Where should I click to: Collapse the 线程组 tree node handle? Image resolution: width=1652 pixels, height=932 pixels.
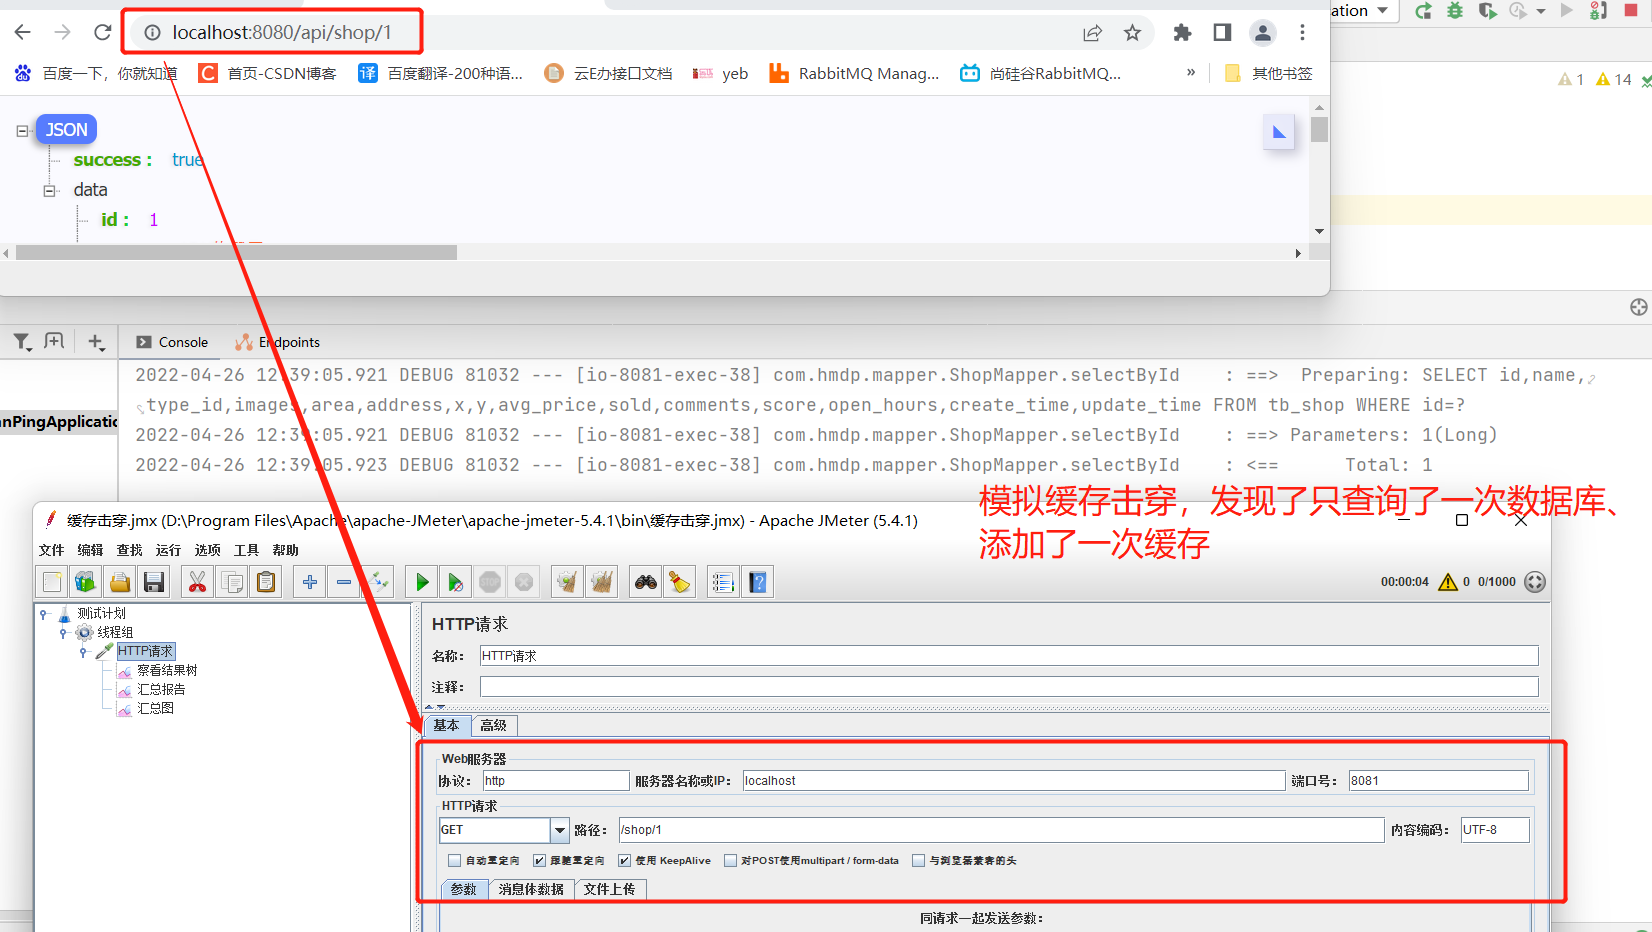63,633
